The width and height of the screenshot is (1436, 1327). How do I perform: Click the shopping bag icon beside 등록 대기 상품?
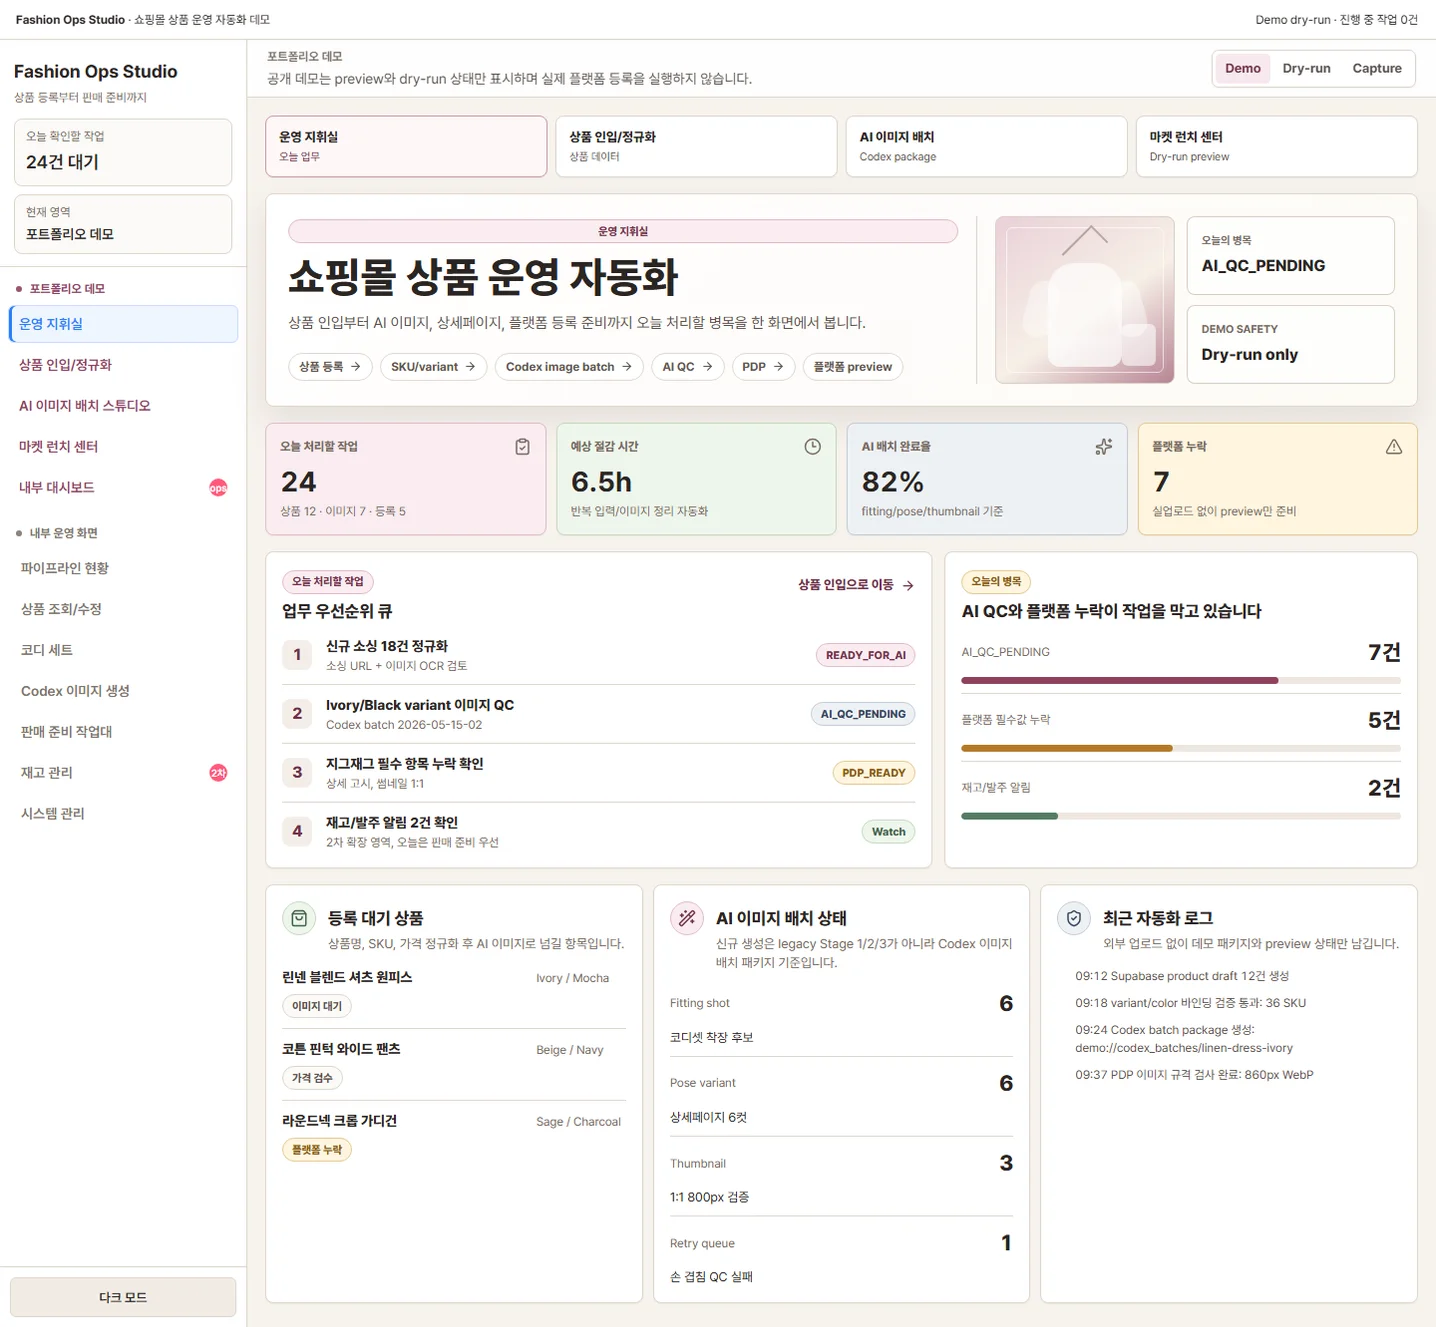[x=299, y=918]
